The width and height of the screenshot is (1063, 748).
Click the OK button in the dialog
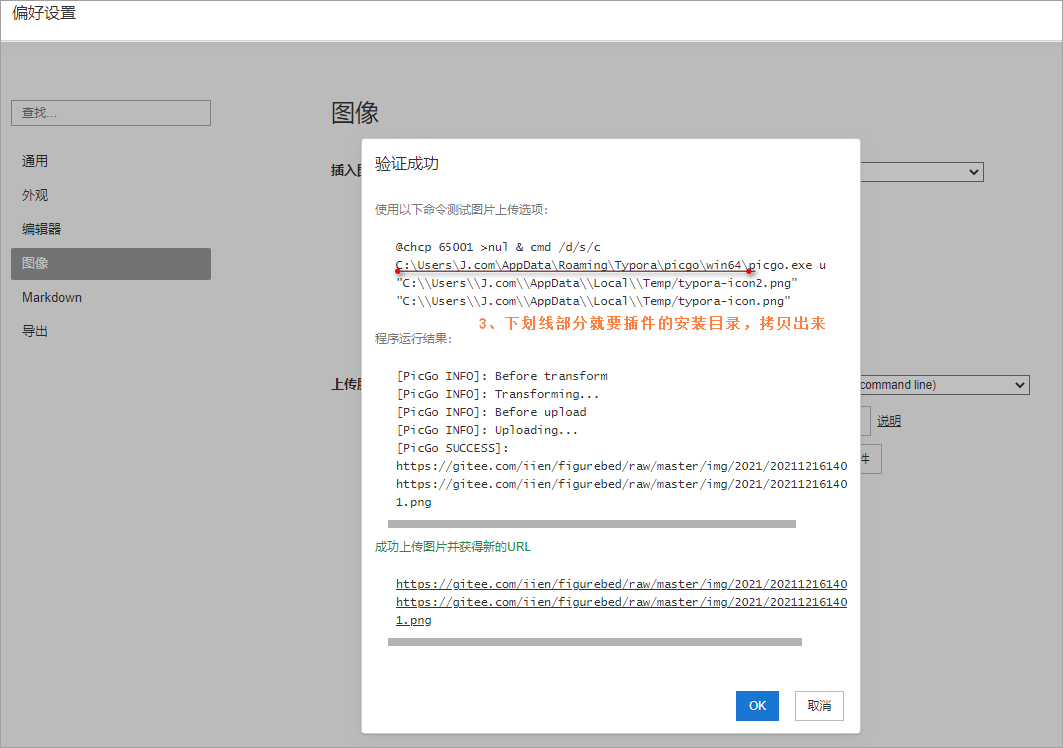(x=757, y=706)
